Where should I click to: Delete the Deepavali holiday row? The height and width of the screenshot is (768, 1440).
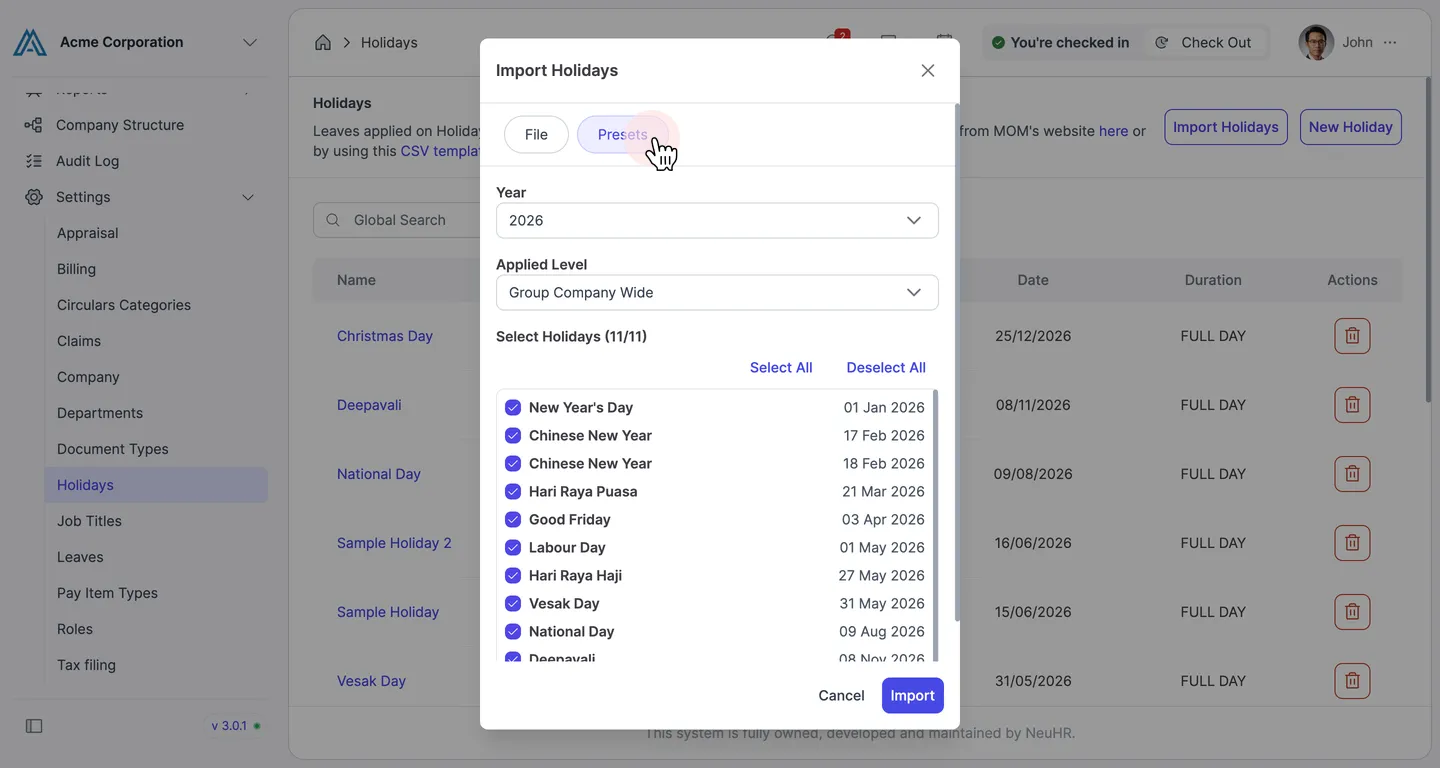(1352, 405)
